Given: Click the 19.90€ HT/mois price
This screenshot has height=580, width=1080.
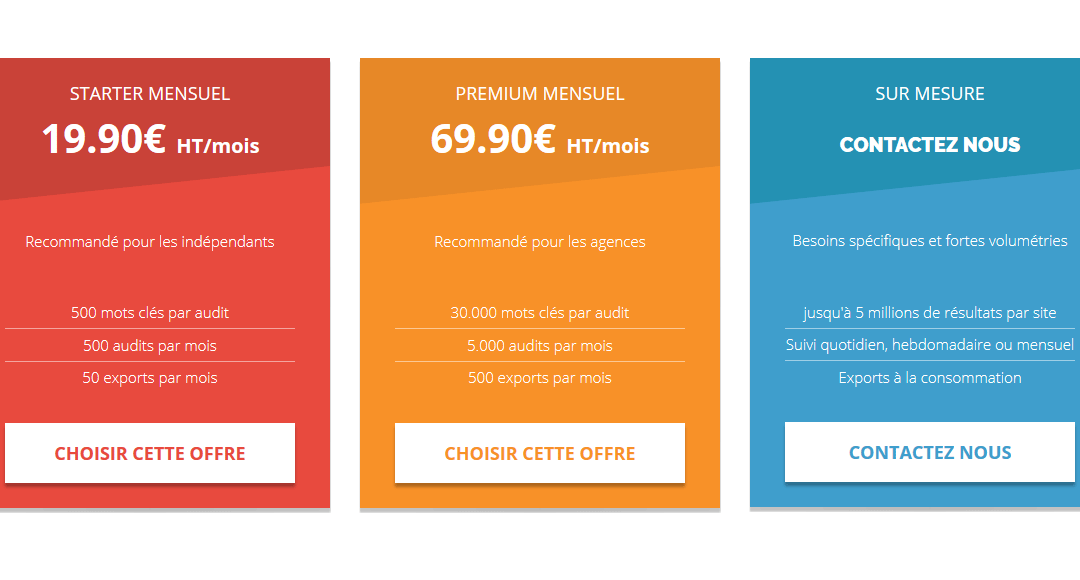Looking at the screenshot, I should point(150,139).
